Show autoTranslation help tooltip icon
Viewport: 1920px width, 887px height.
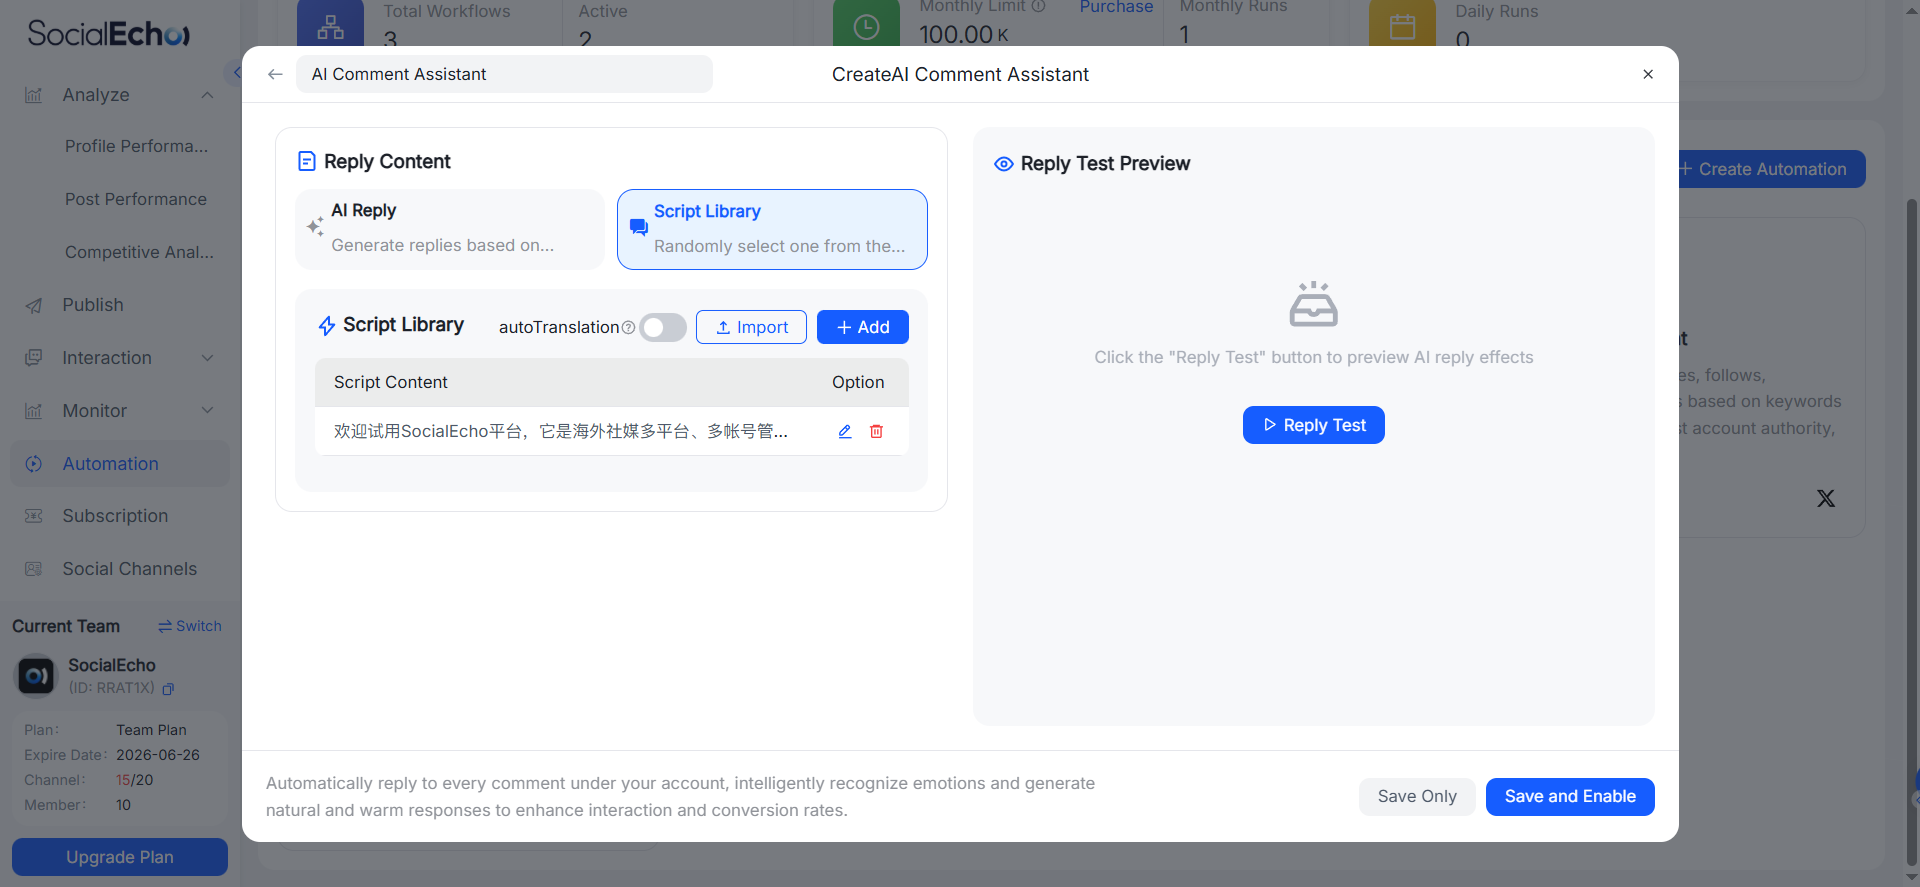628,327
